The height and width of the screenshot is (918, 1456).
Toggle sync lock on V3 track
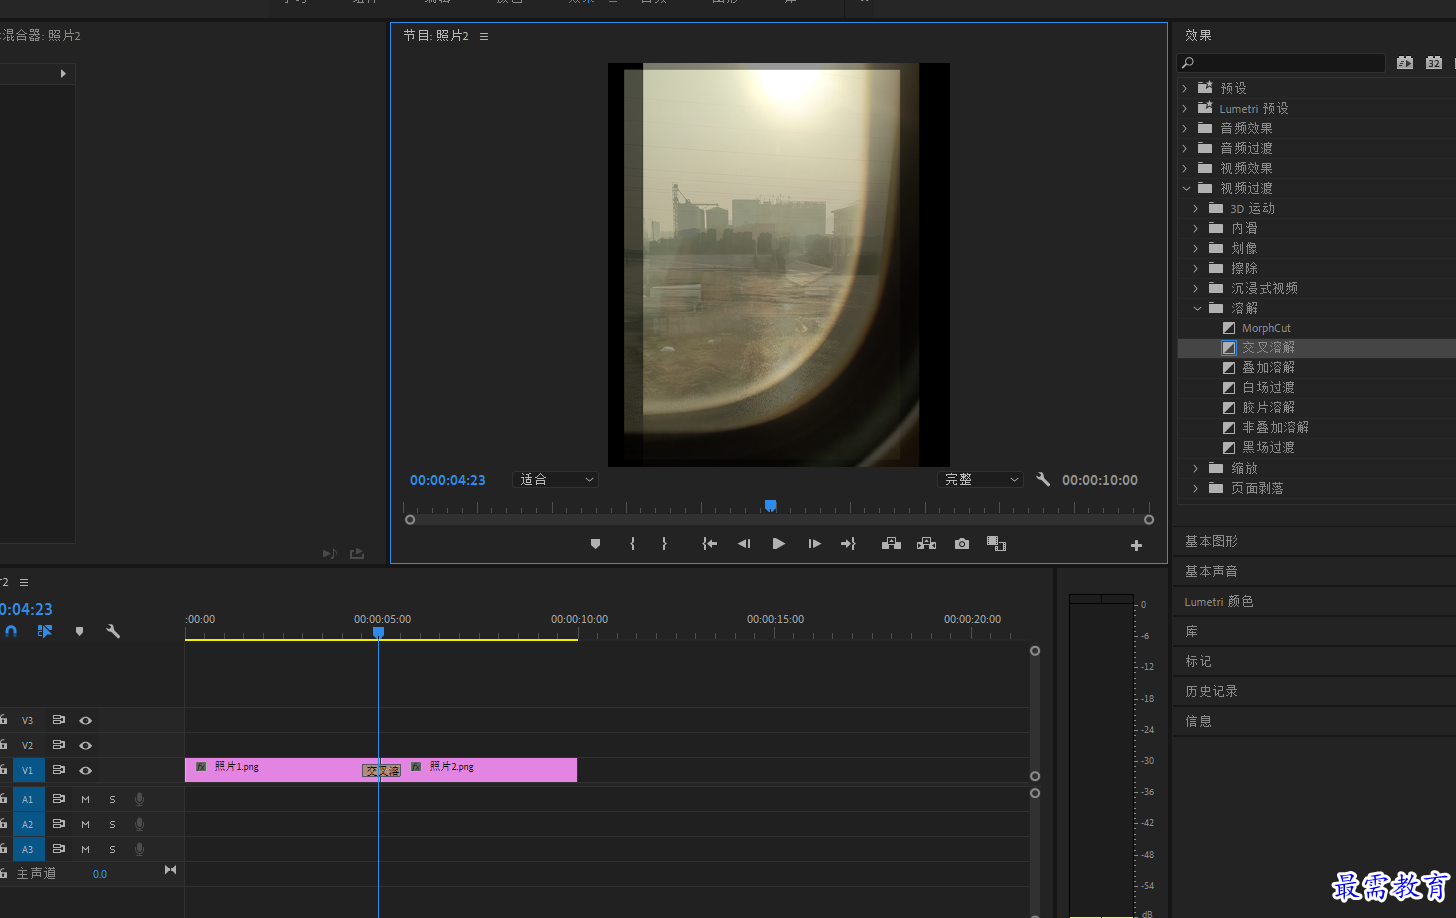59,720
